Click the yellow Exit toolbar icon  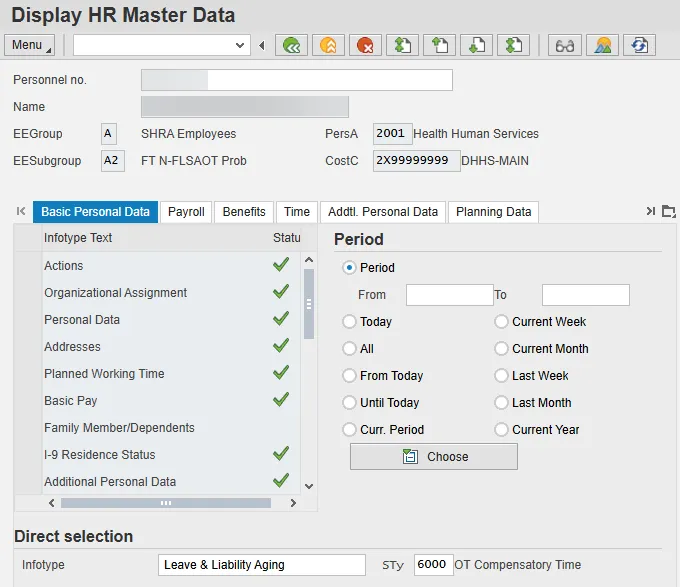tap(328, 45)
